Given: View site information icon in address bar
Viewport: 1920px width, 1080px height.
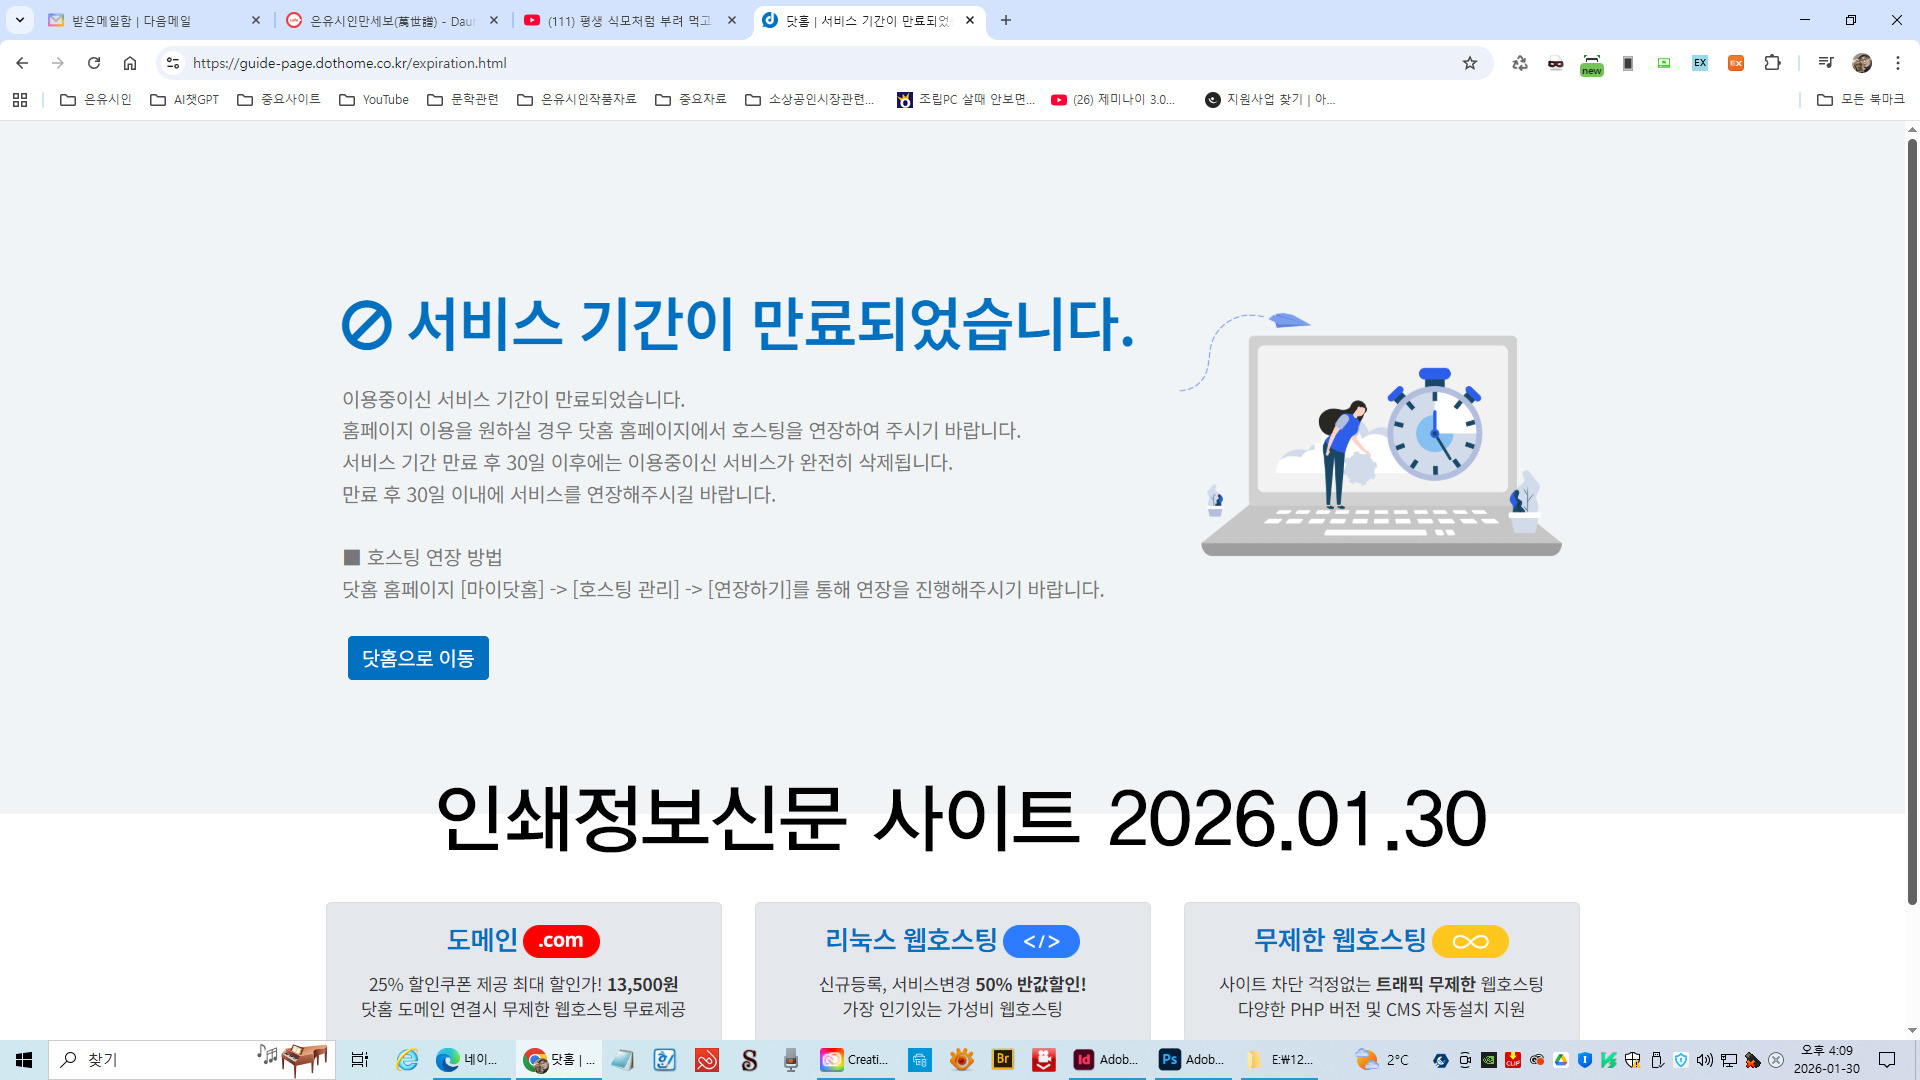Looking at the screenshot, I should pos(173,63).
